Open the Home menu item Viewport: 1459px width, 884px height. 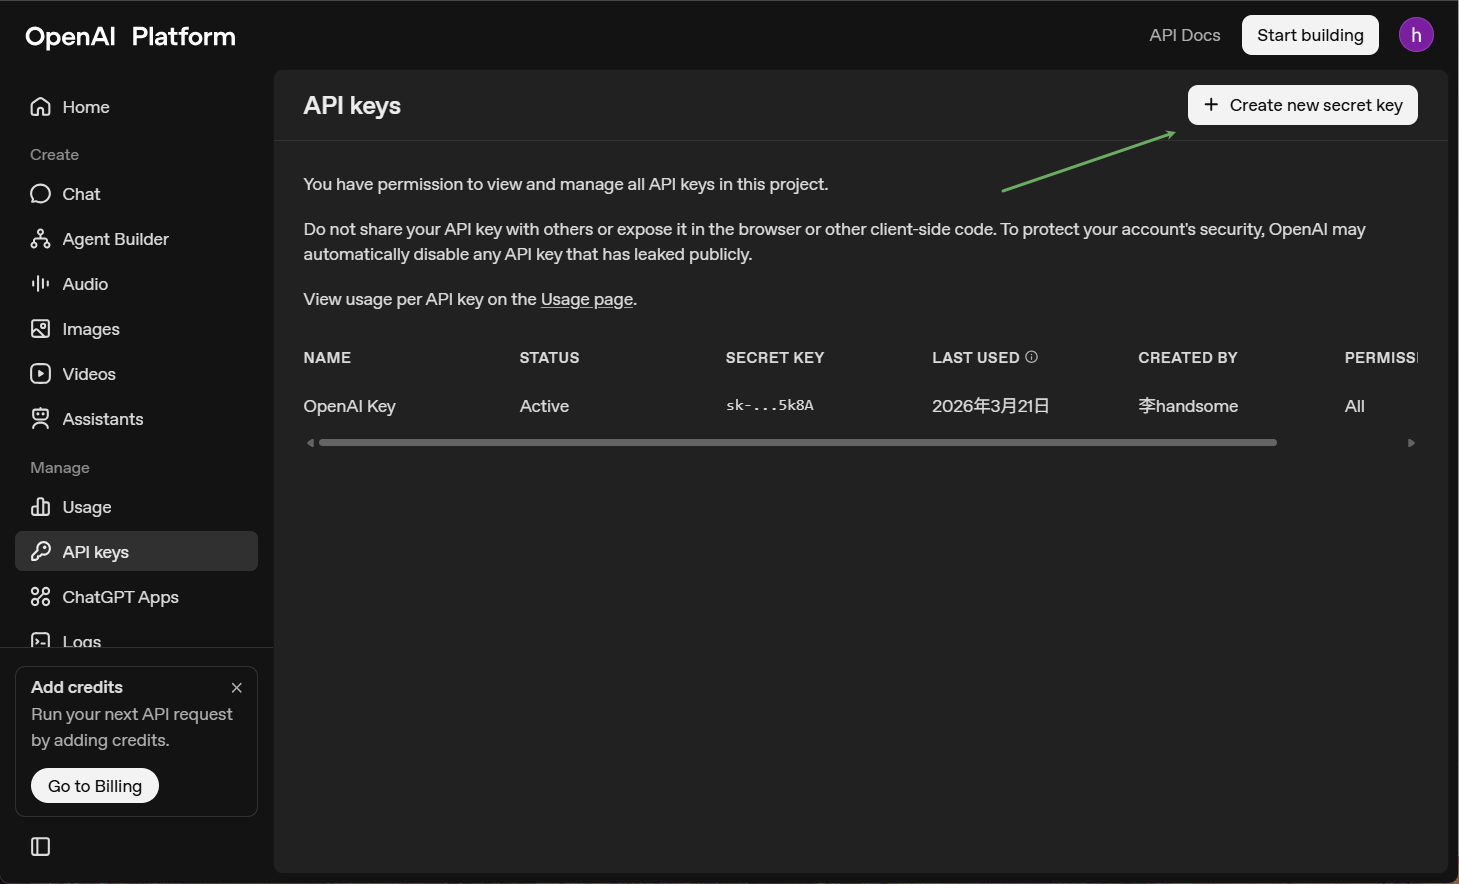click(x=136, y=107)
